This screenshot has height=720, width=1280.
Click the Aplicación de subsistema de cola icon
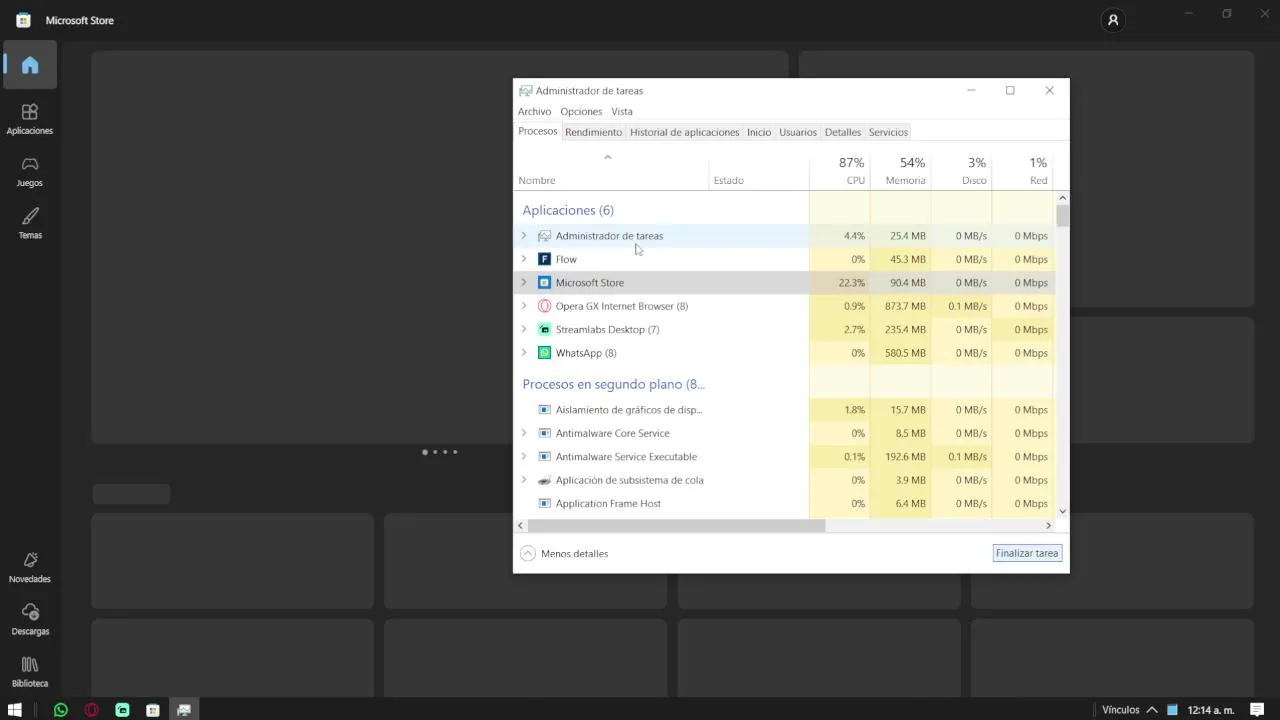point(544,480)
